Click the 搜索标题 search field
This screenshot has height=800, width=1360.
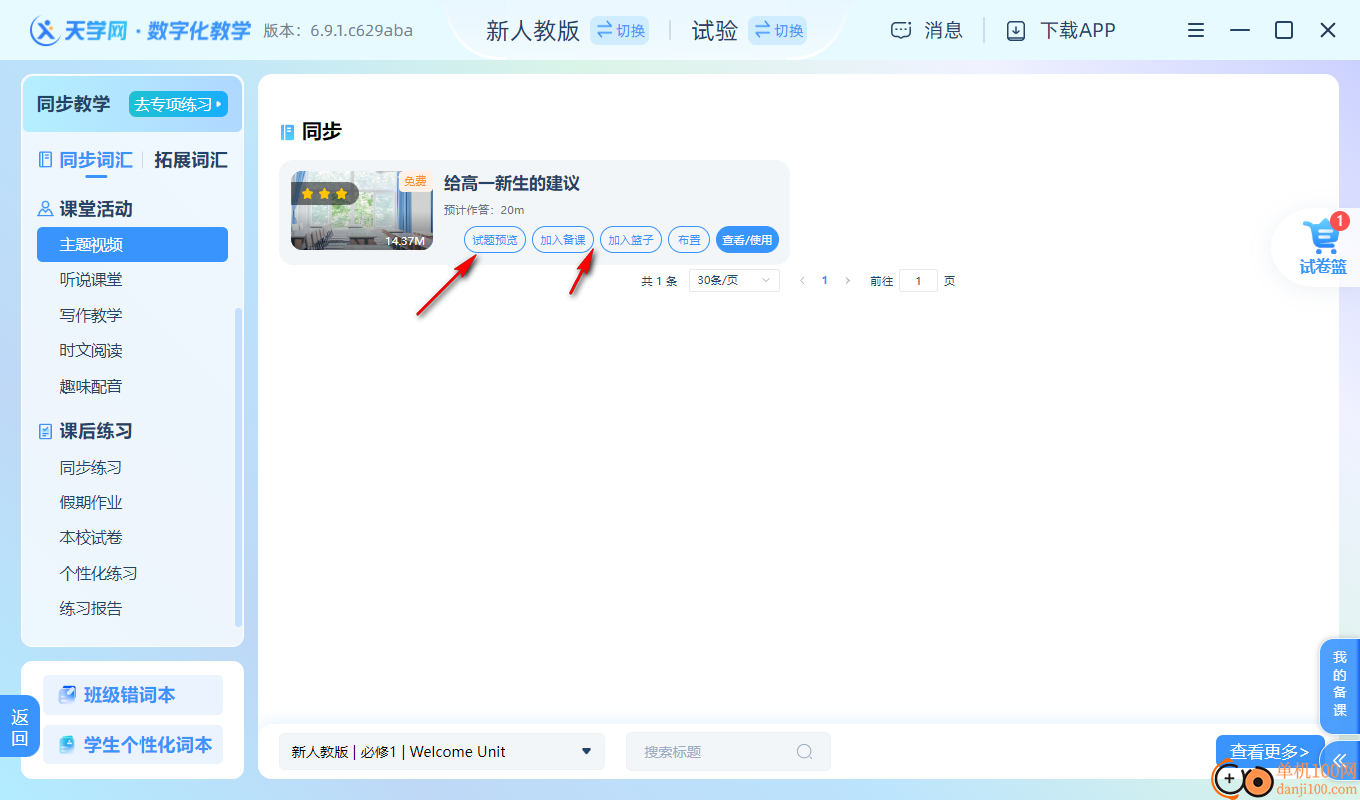pyautogui.click(x=728, y=752)
